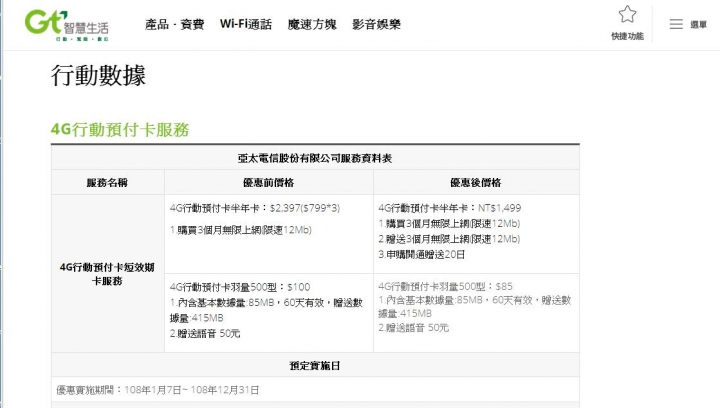Click 2.贈送語音 50元 in original price cell
720x408 pixels.
tap(205, 334)
